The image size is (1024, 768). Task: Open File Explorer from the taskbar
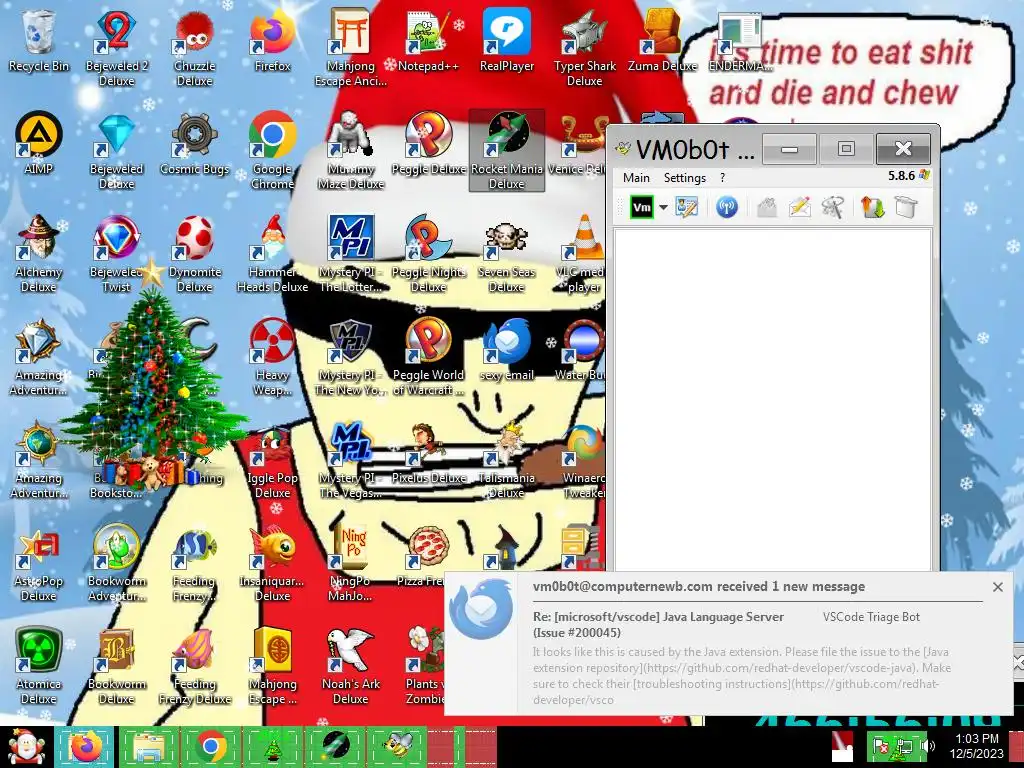(x=148, y=746)
